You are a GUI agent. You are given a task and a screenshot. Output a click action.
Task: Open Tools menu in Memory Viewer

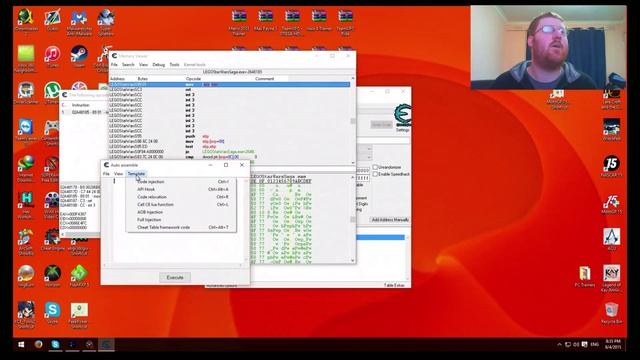click(x=174, y=65)
